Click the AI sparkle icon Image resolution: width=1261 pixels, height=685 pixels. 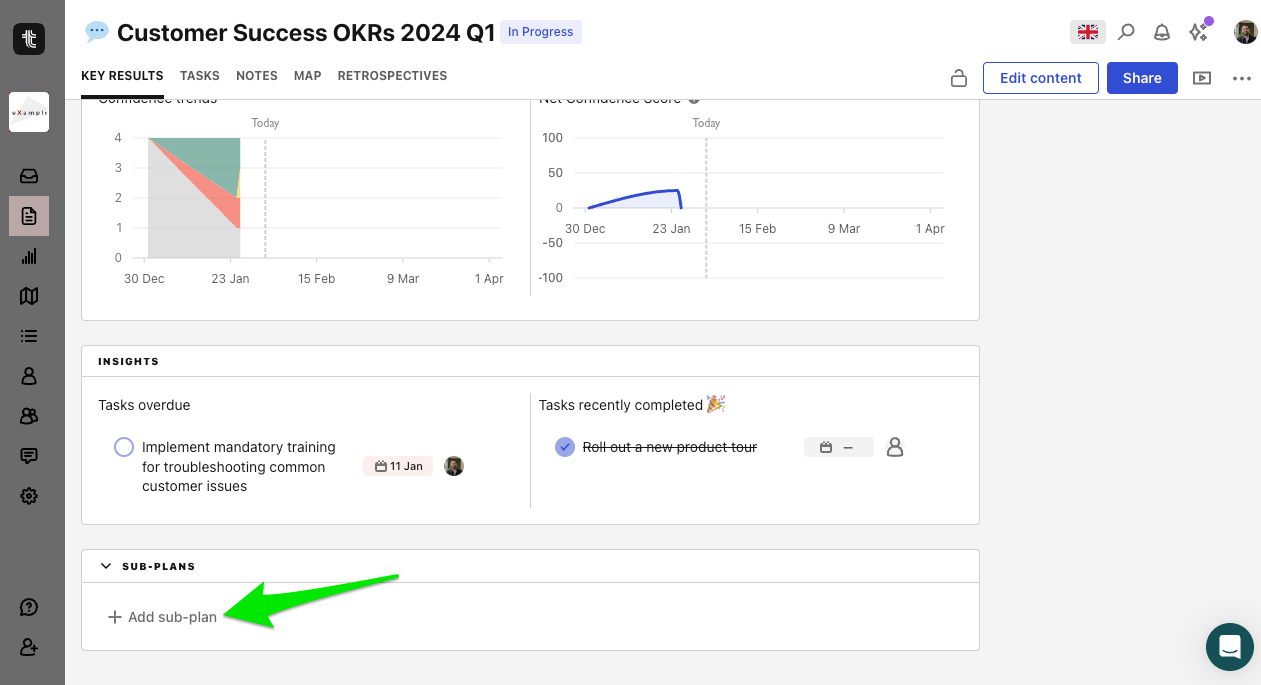click(x=1198, y=32)
